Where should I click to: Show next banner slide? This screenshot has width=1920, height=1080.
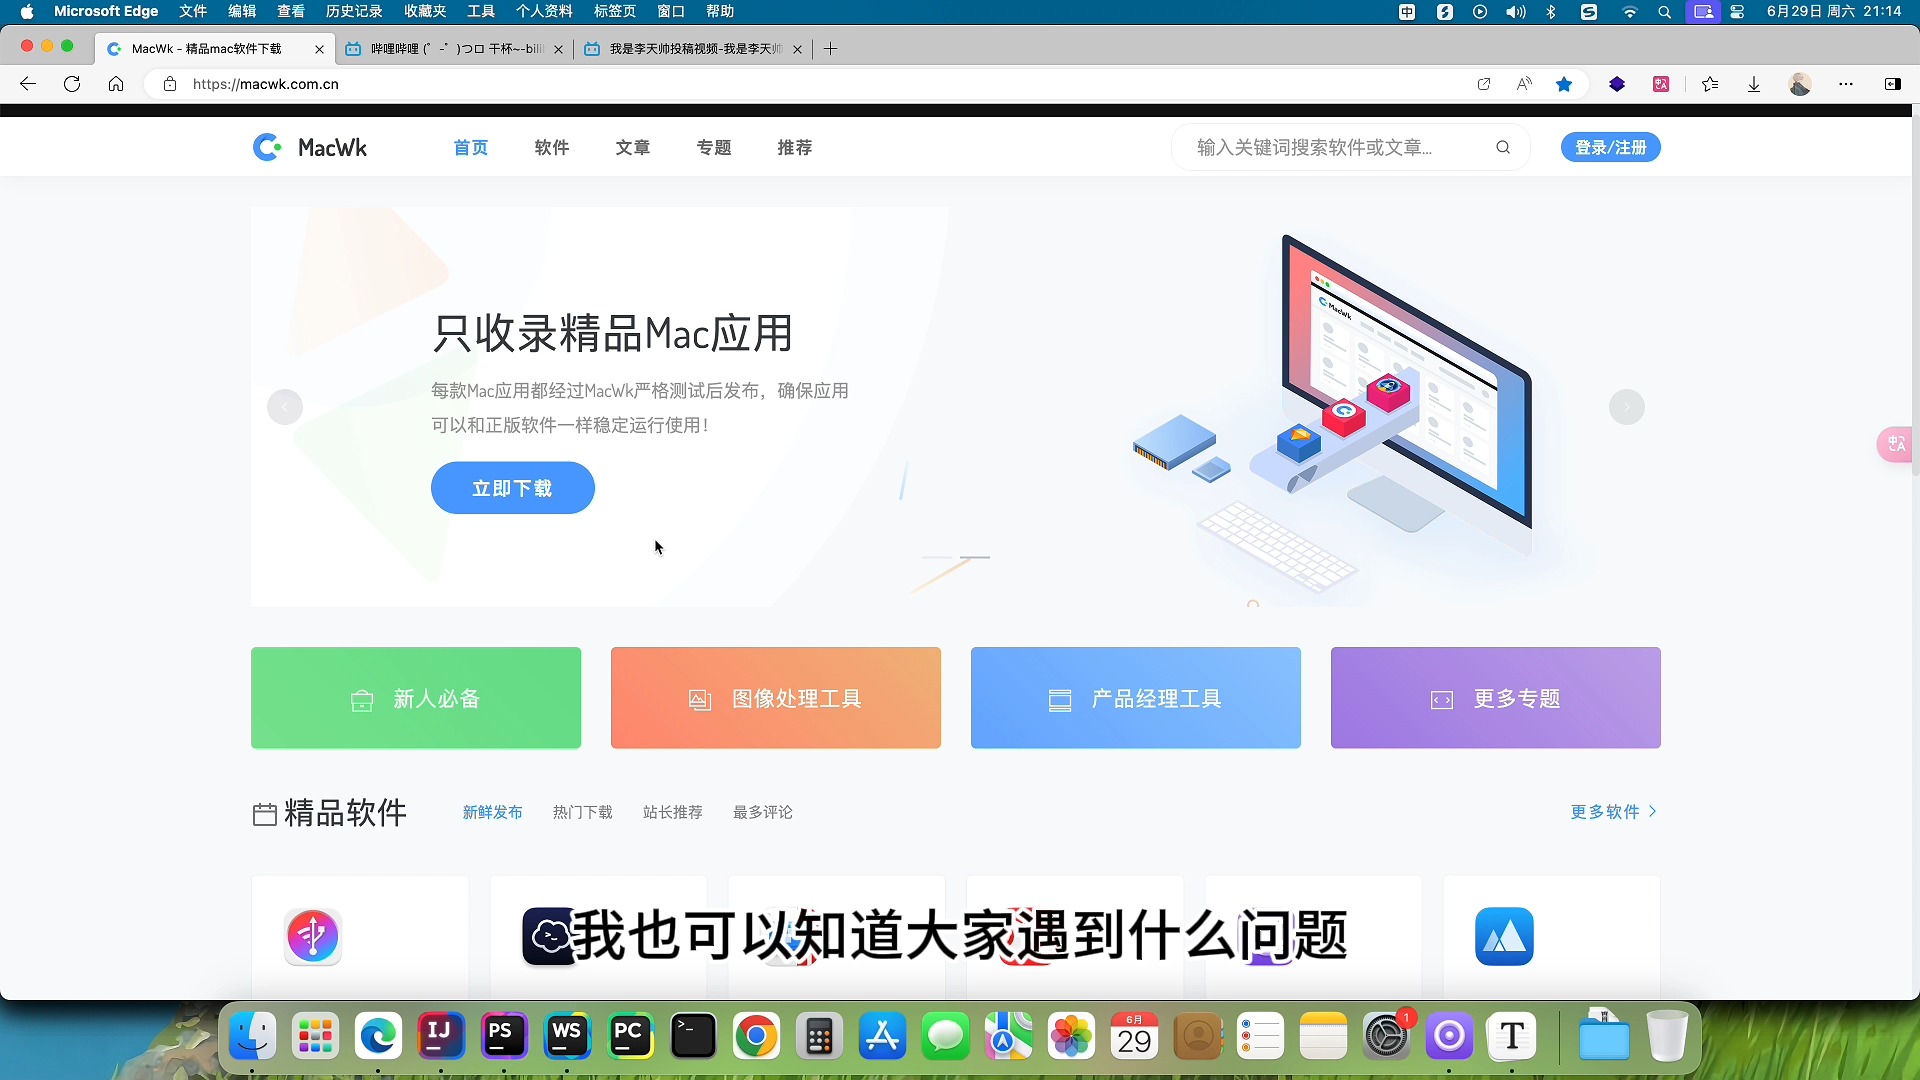pyautogui.click(x=1627, y=407)
